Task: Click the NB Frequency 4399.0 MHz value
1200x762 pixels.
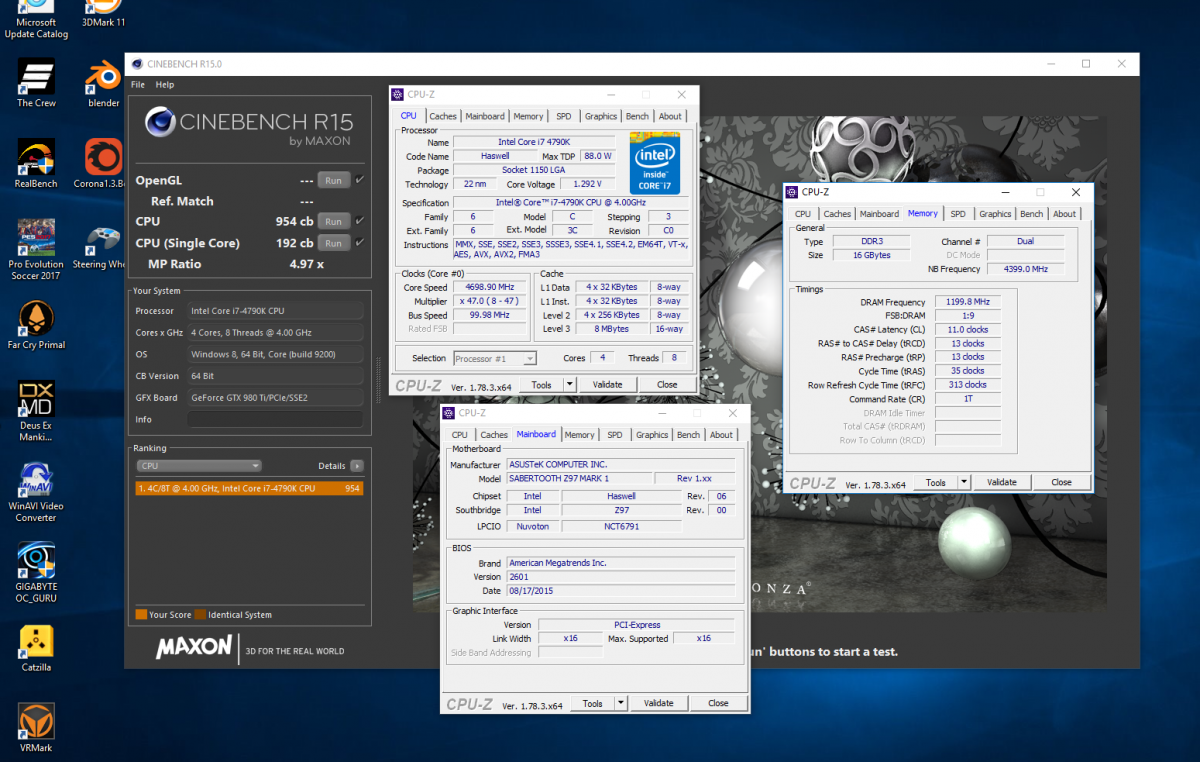Action: 1025,269
